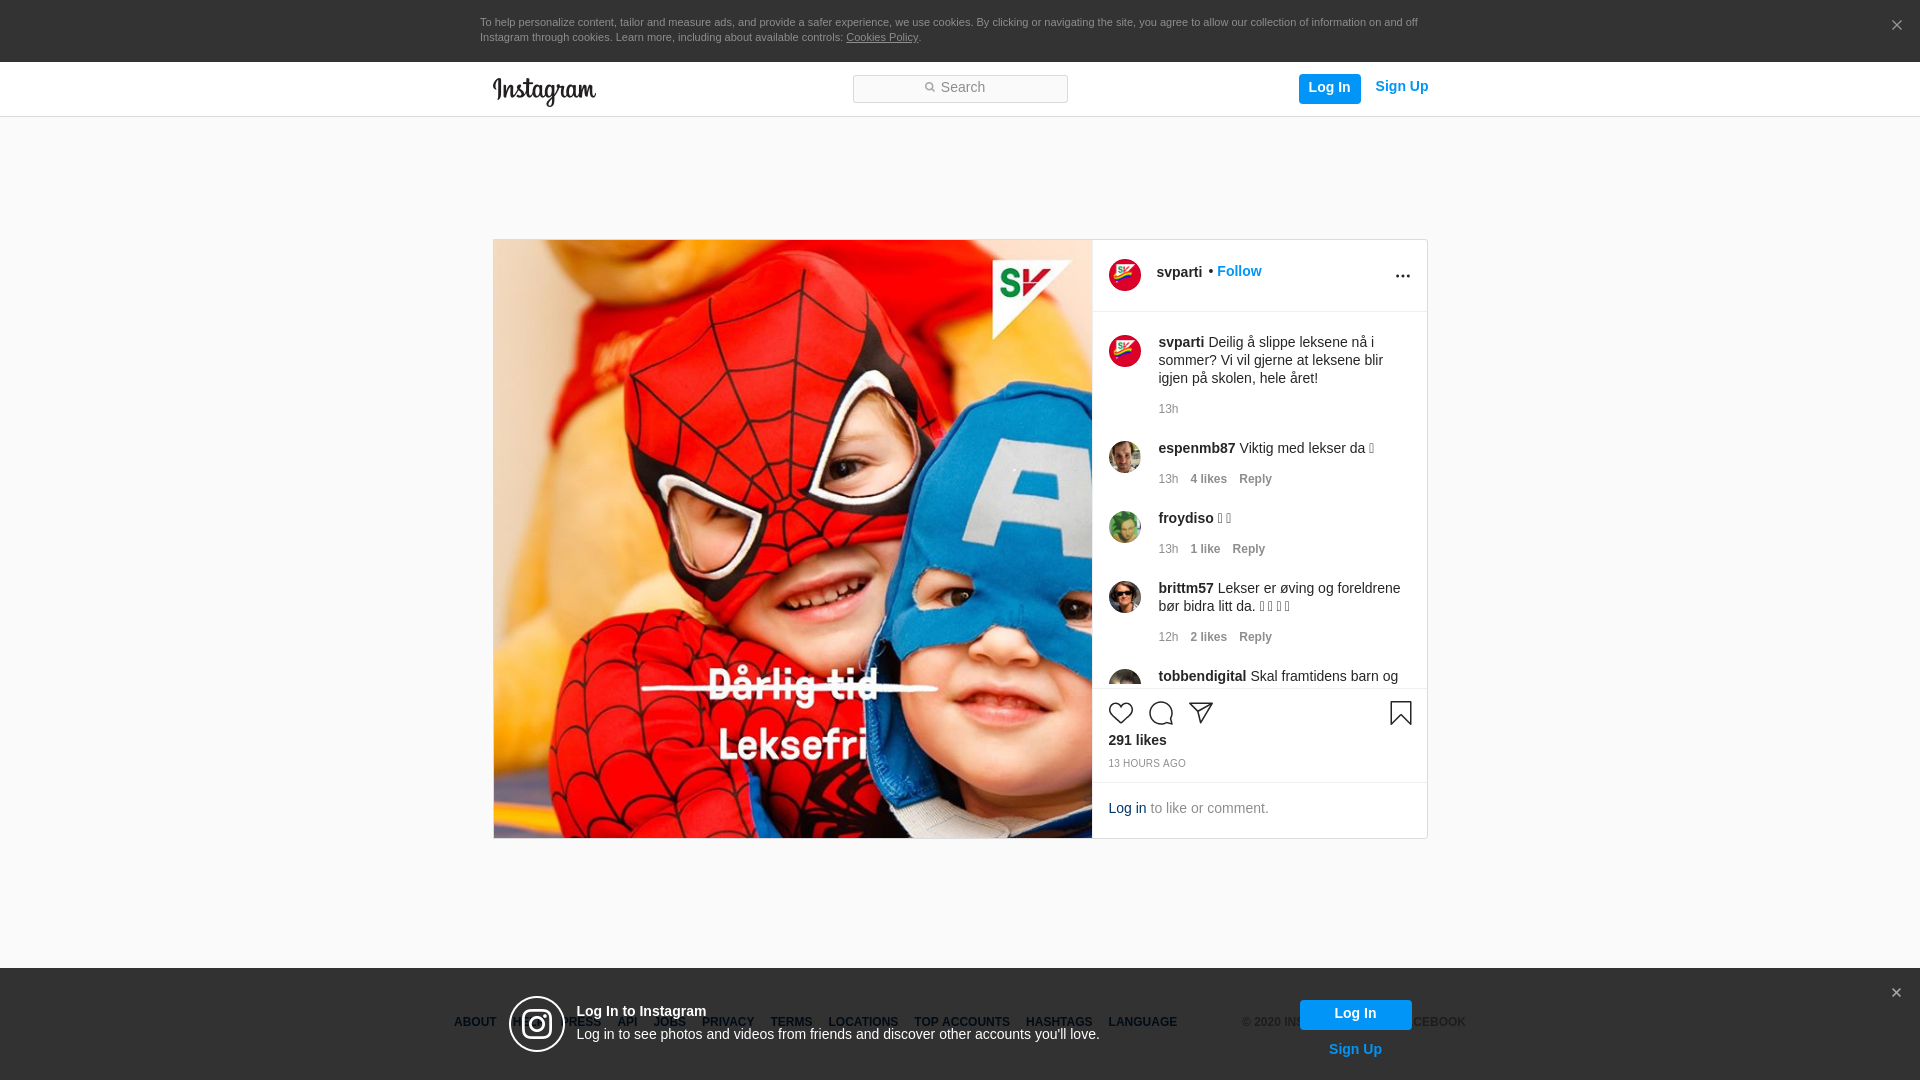
Task: Close the bottom login banner
Action: (1895, 993)
